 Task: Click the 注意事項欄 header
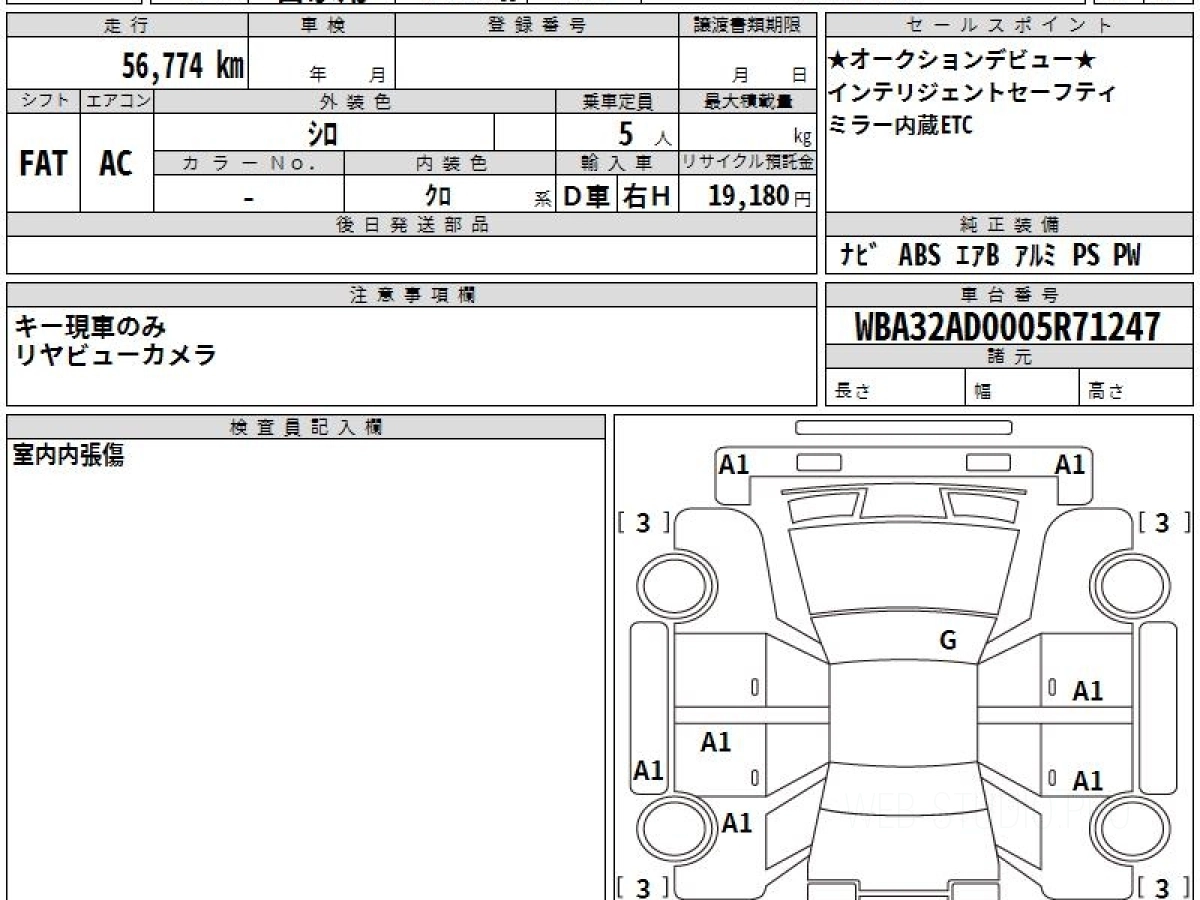[x=412, y=295]
